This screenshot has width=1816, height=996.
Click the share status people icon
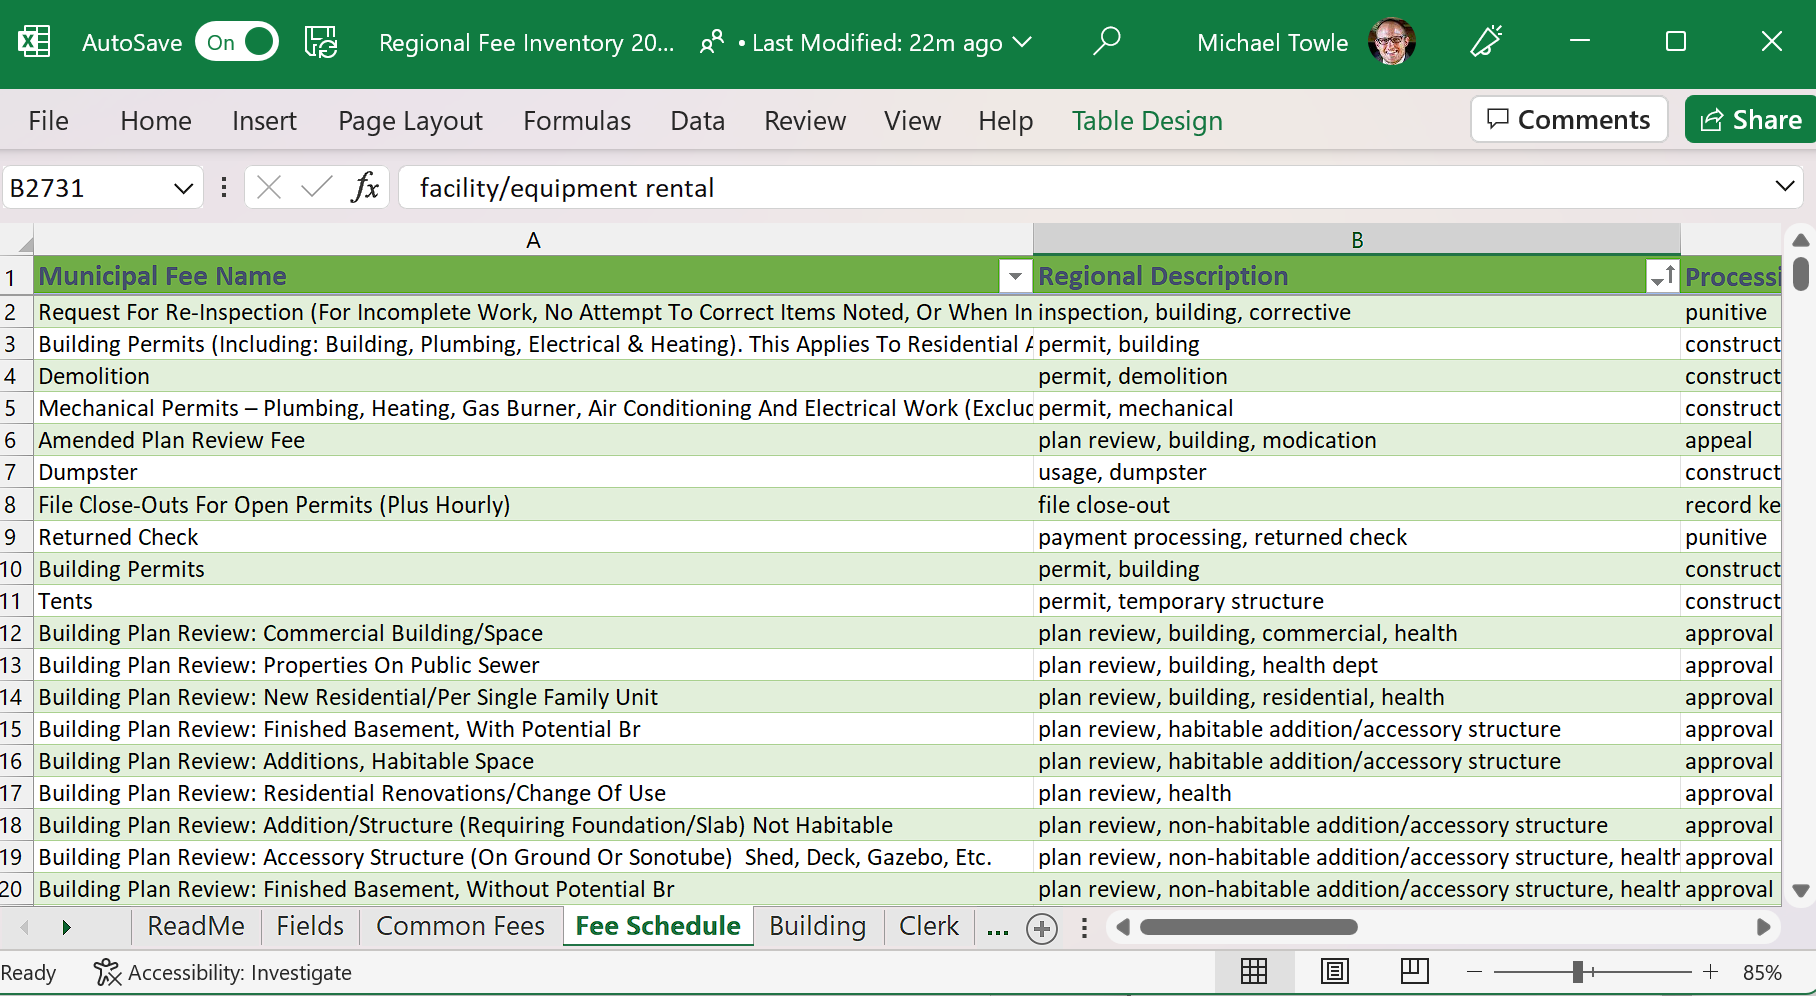tap(711, 42)
